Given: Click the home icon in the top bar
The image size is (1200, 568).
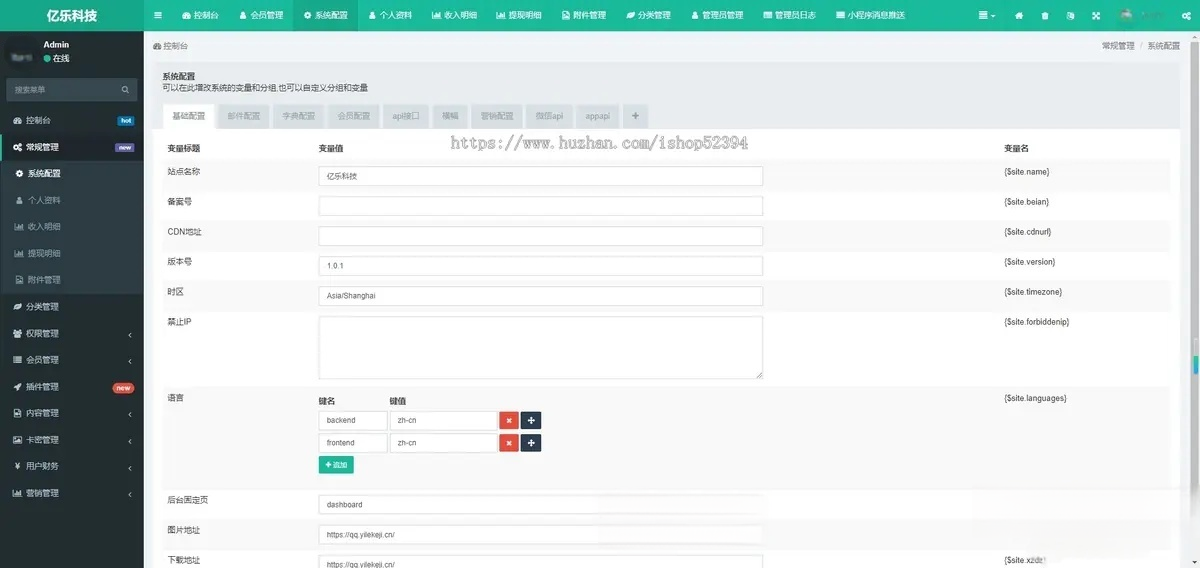Looking at the screenshot, I should pyautogui.click(x=1019, y=16).
